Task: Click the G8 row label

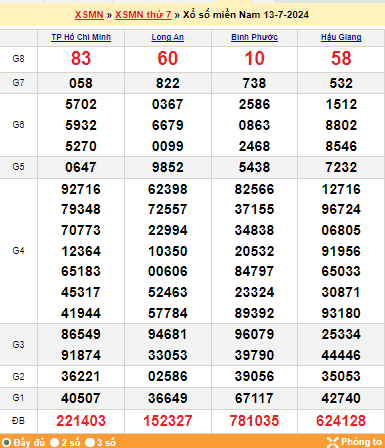Action: (18, 59)
